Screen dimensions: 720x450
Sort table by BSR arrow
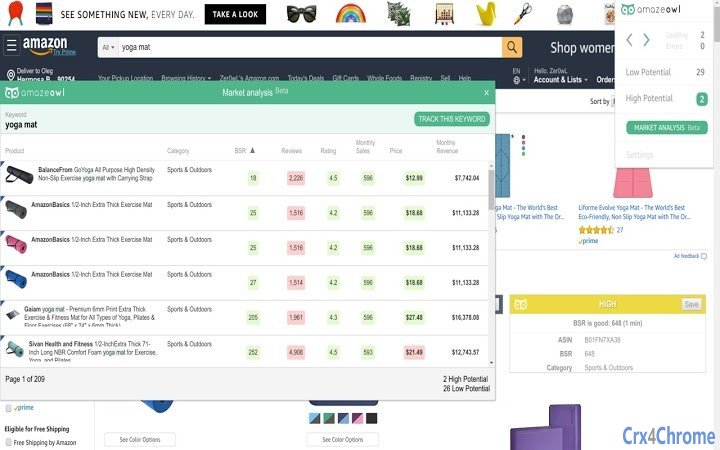pyautogui.click(x=252, y=150)
